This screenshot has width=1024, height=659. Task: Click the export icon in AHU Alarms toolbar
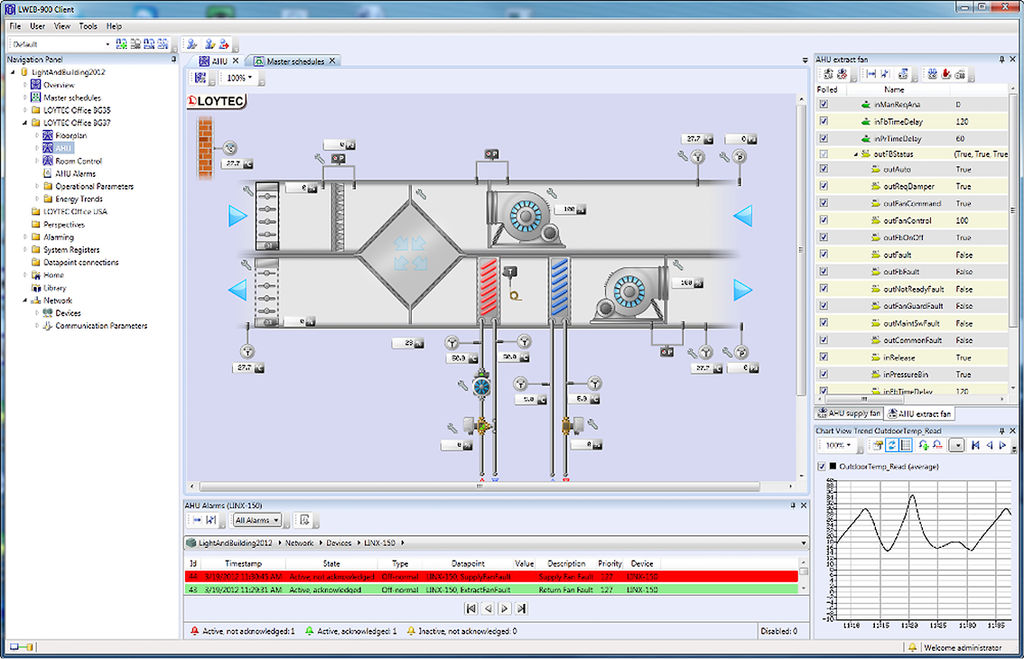tap(304, 520)
